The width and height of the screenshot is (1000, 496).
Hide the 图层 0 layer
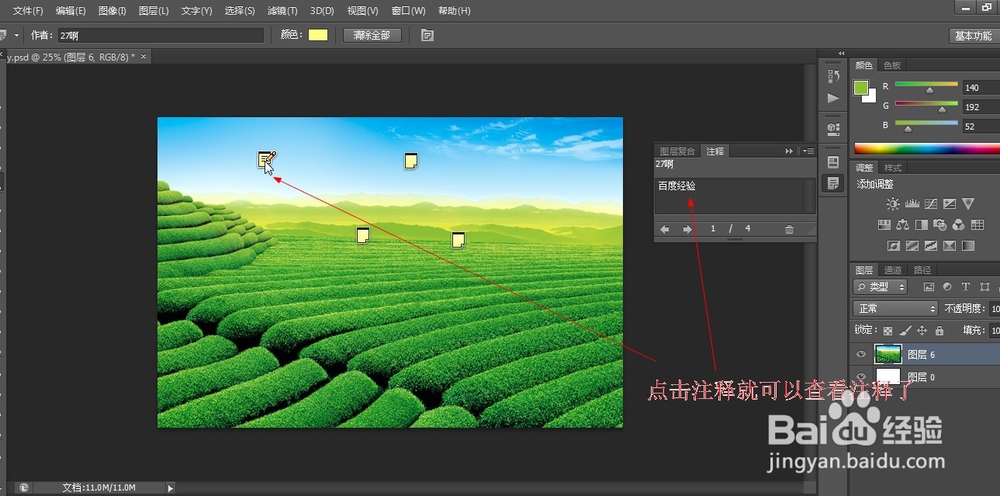[861, 377]
